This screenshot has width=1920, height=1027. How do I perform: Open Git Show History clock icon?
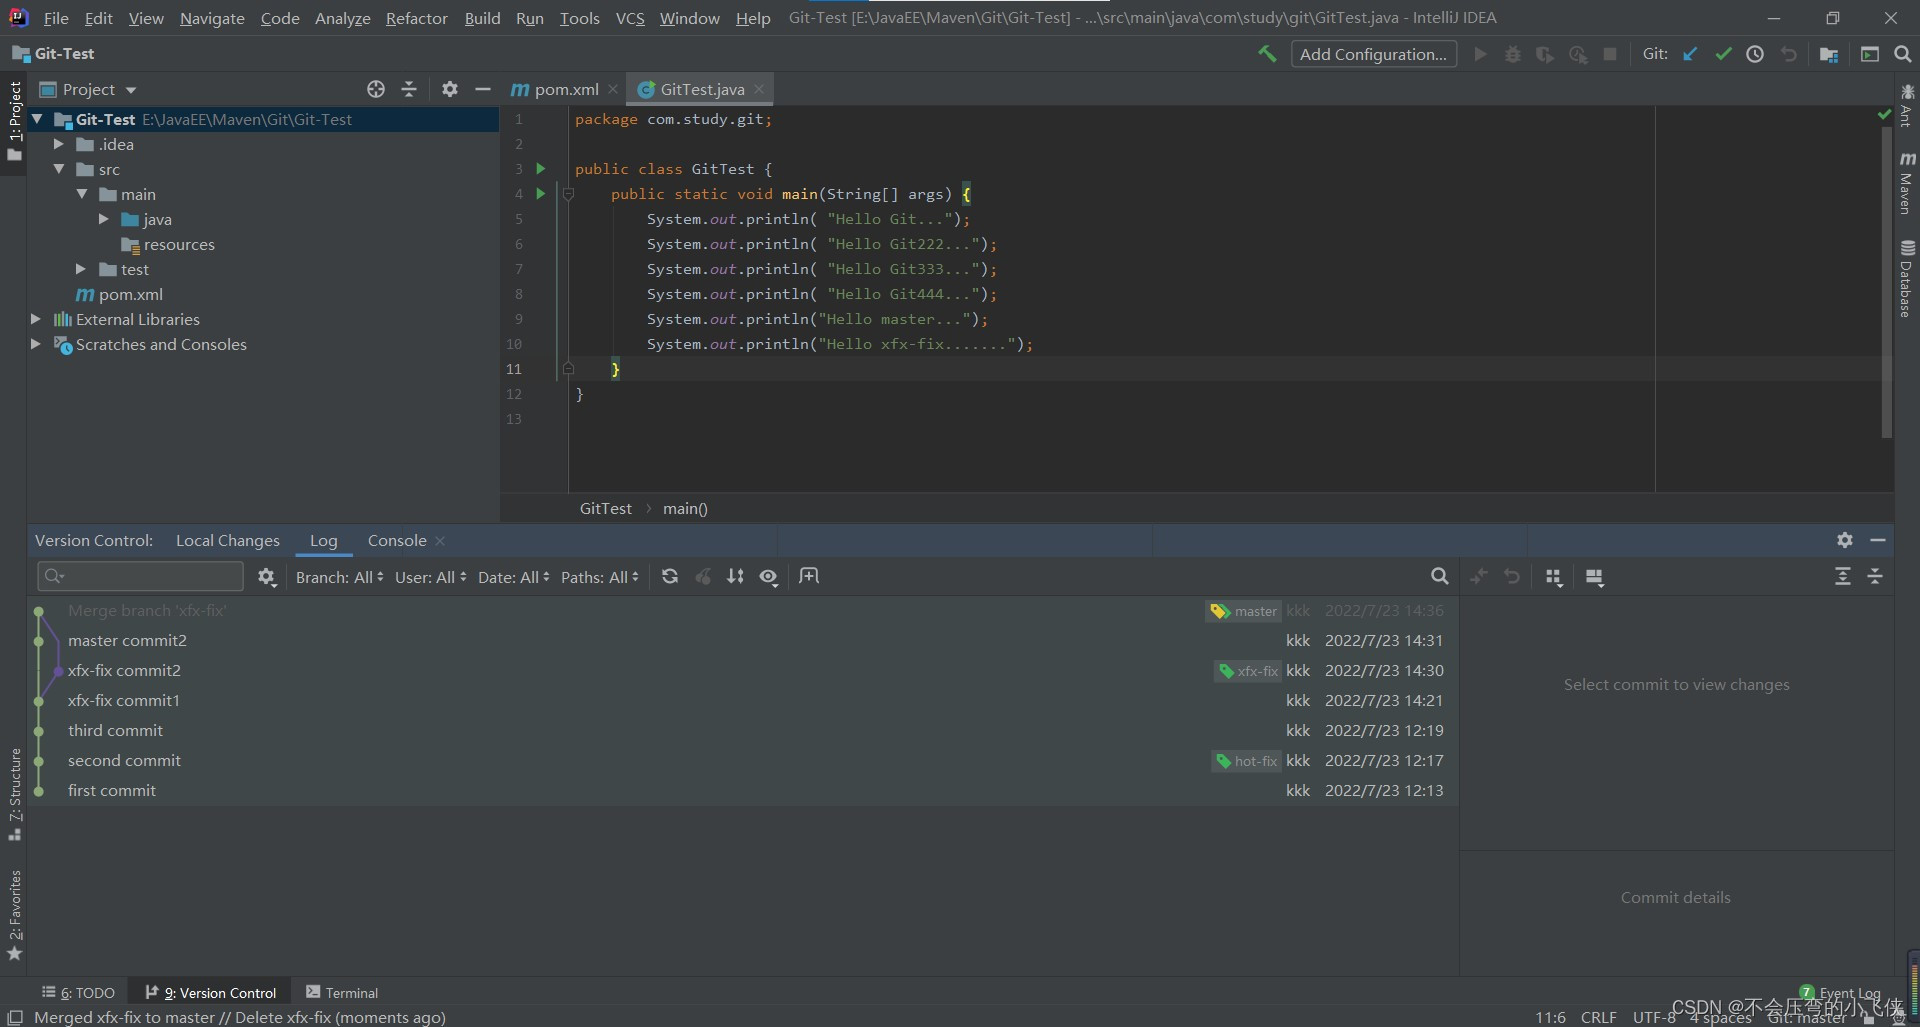pyautogui.click(x=1755, y=54)
